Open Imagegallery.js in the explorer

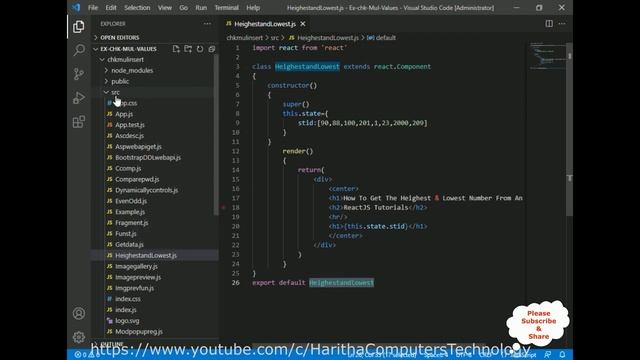click(136, 267)
